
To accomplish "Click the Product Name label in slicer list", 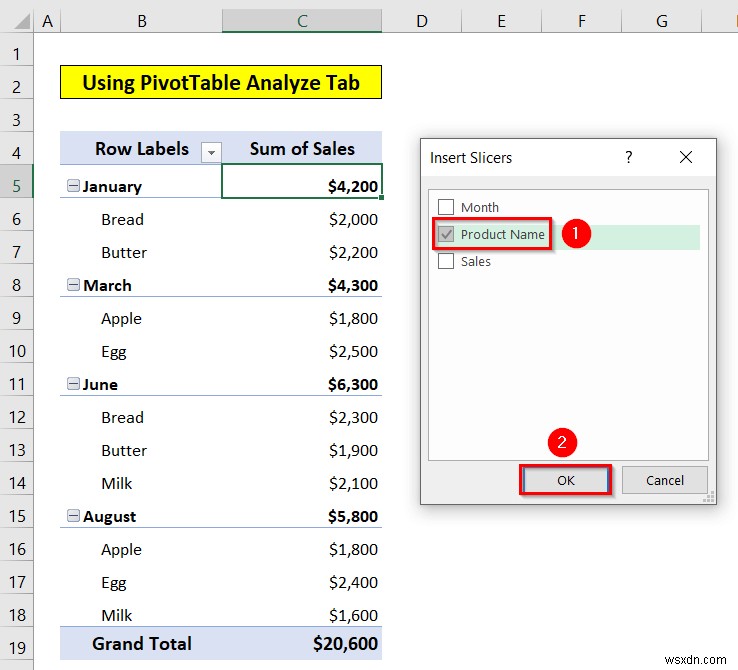I will point(502,234).
